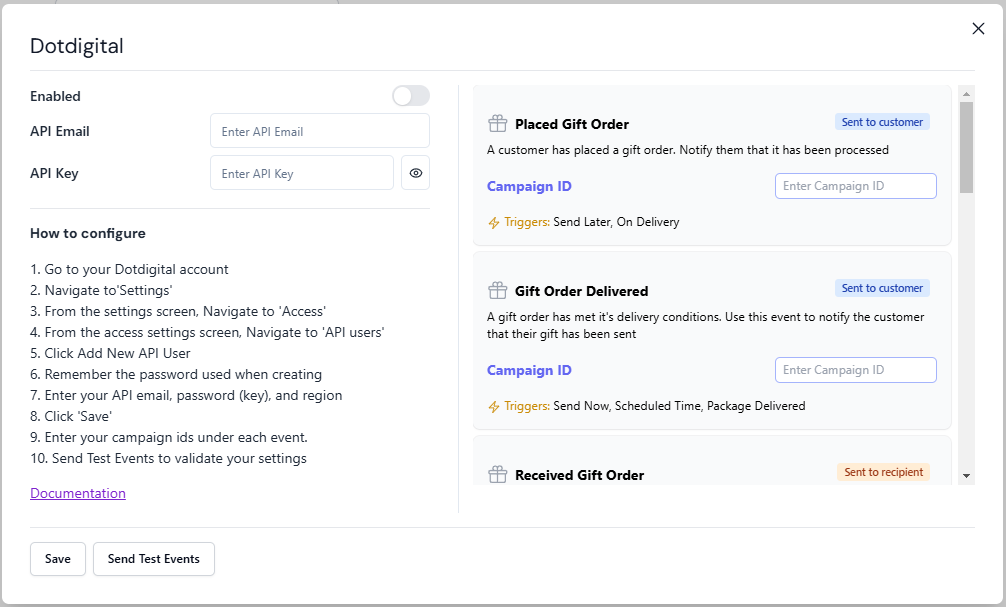This screenshot has width=1006, height=607.
Task: Click the 'API Email' label
Action: (60, 132)
